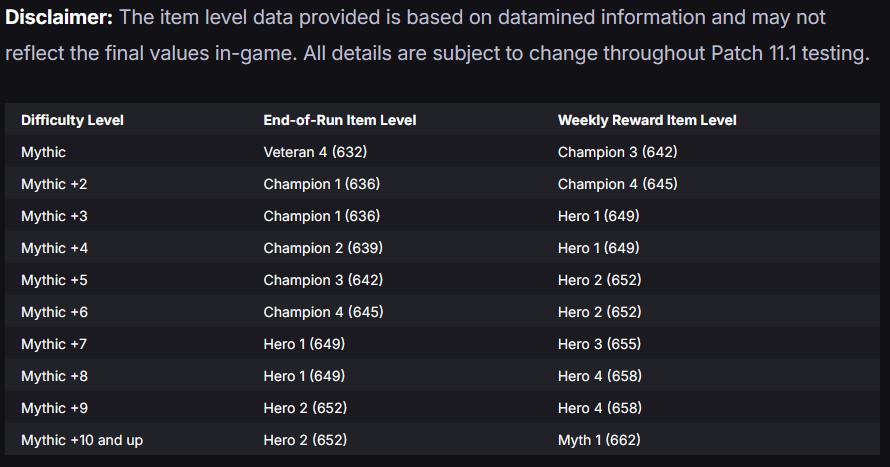Click the Mythic +9 cell
890x467 pixels.
pyautogui.click(x=54, y=409)
